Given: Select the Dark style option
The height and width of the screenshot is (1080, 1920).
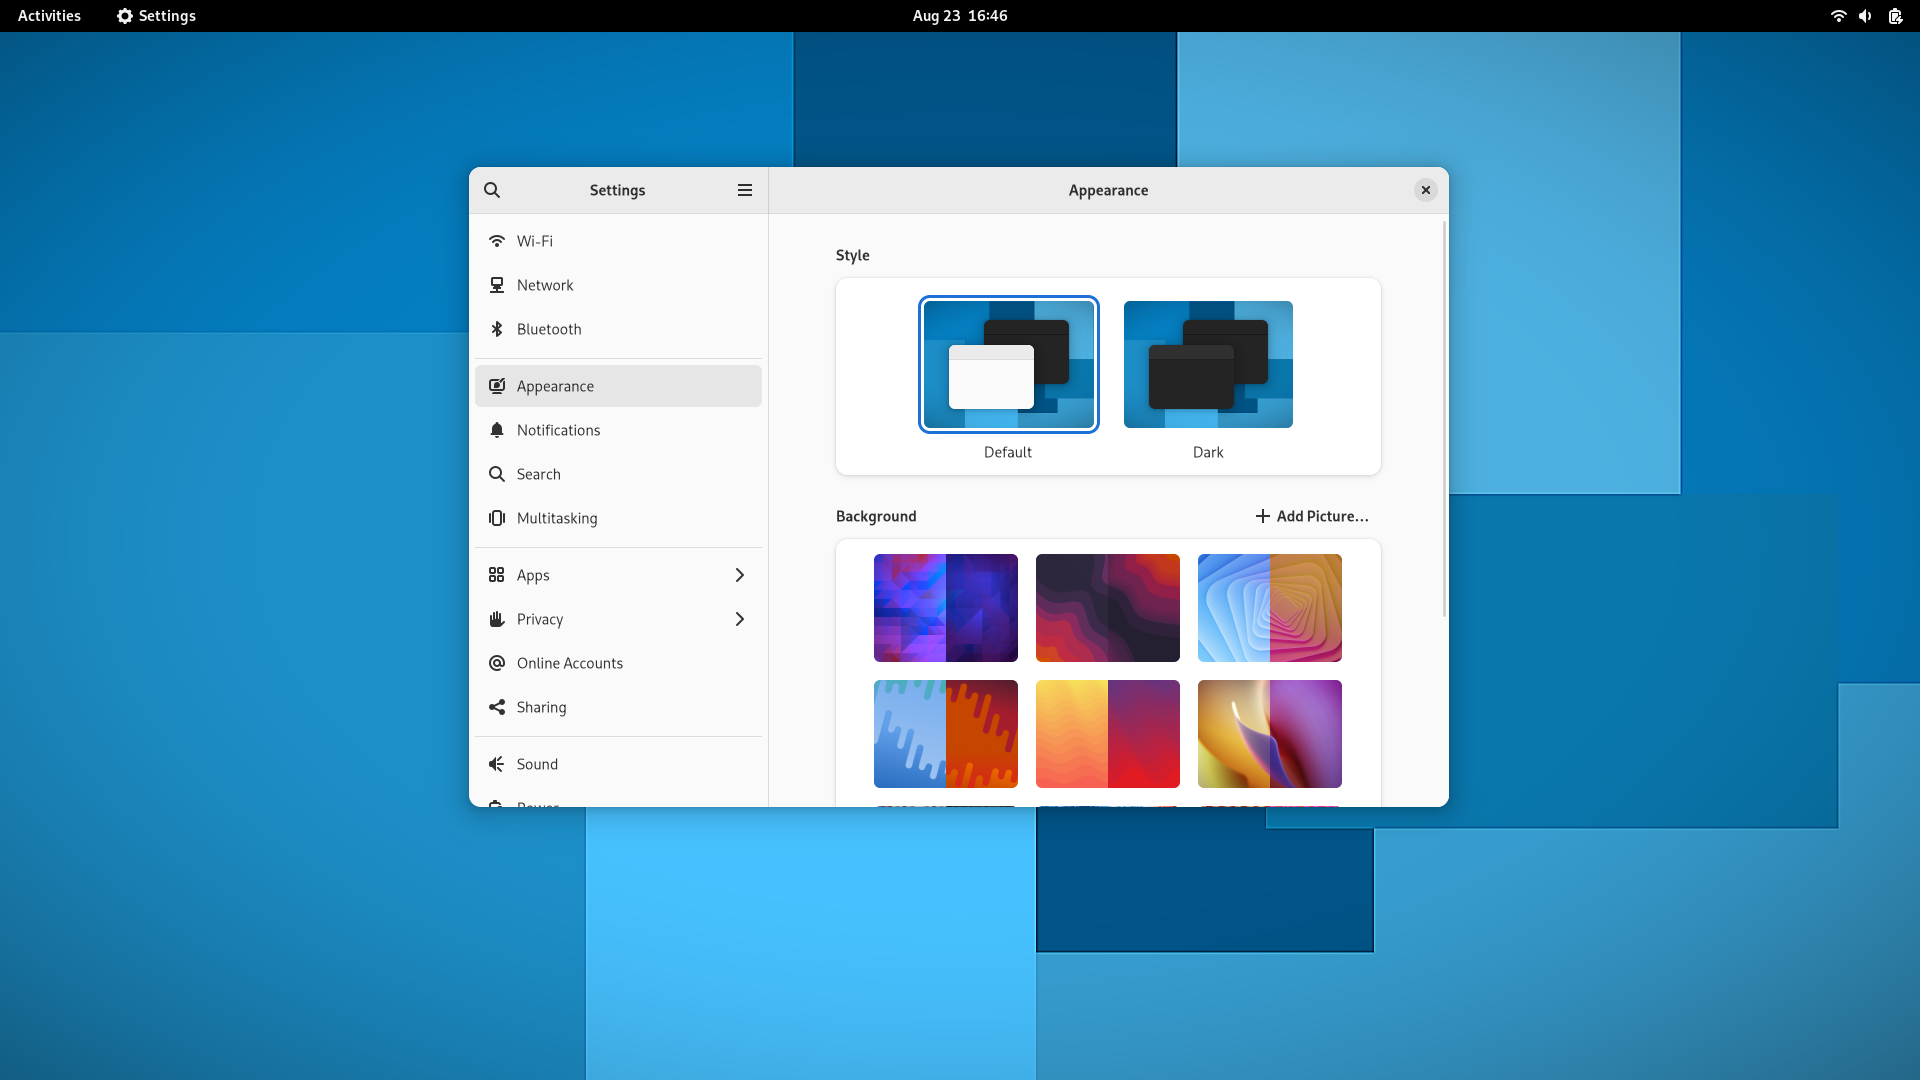Looking at the screenshot, I should (1208, 365).
